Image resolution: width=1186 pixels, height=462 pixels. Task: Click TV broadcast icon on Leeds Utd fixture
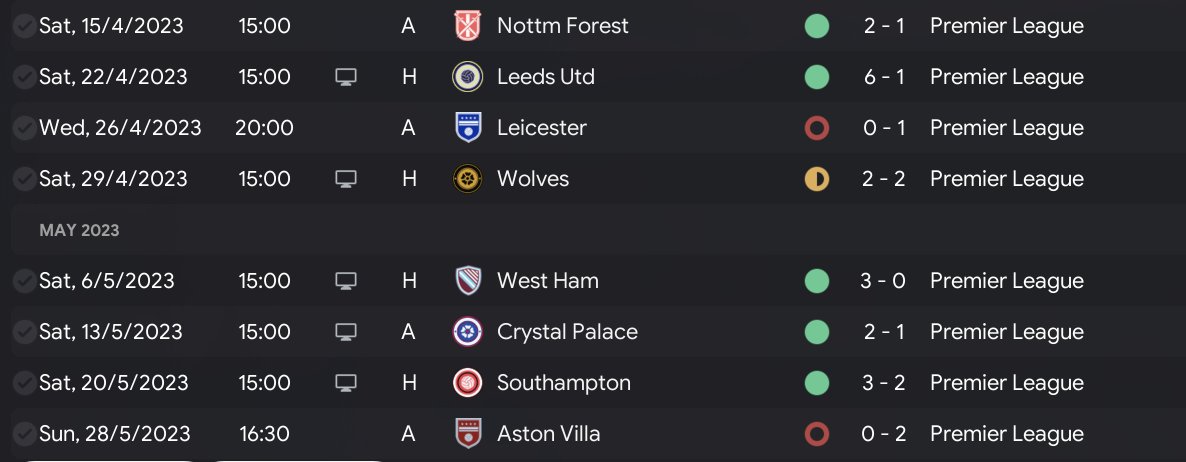[346, 77]
